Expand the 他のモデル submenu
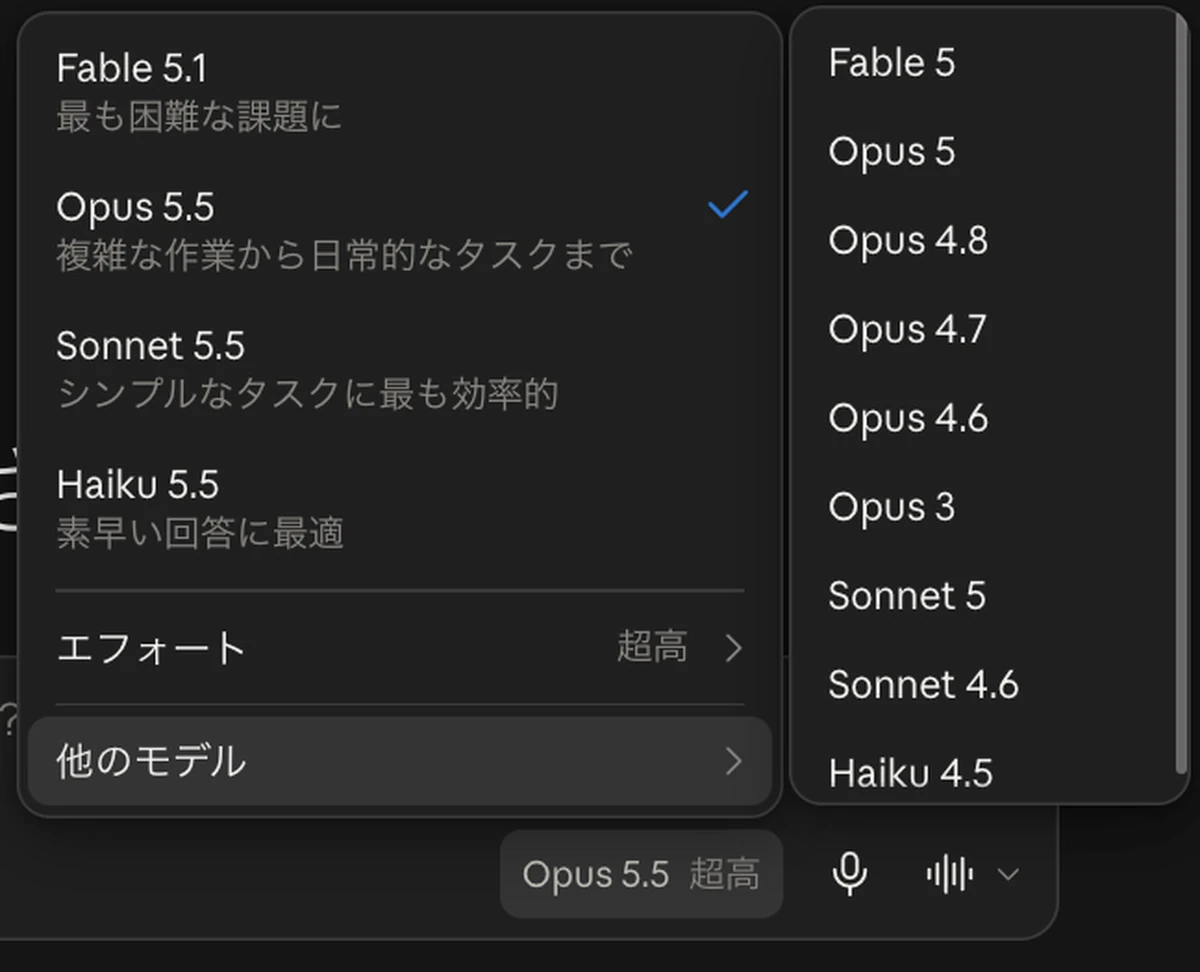The image size is (1200, 972). pos(400,761)
